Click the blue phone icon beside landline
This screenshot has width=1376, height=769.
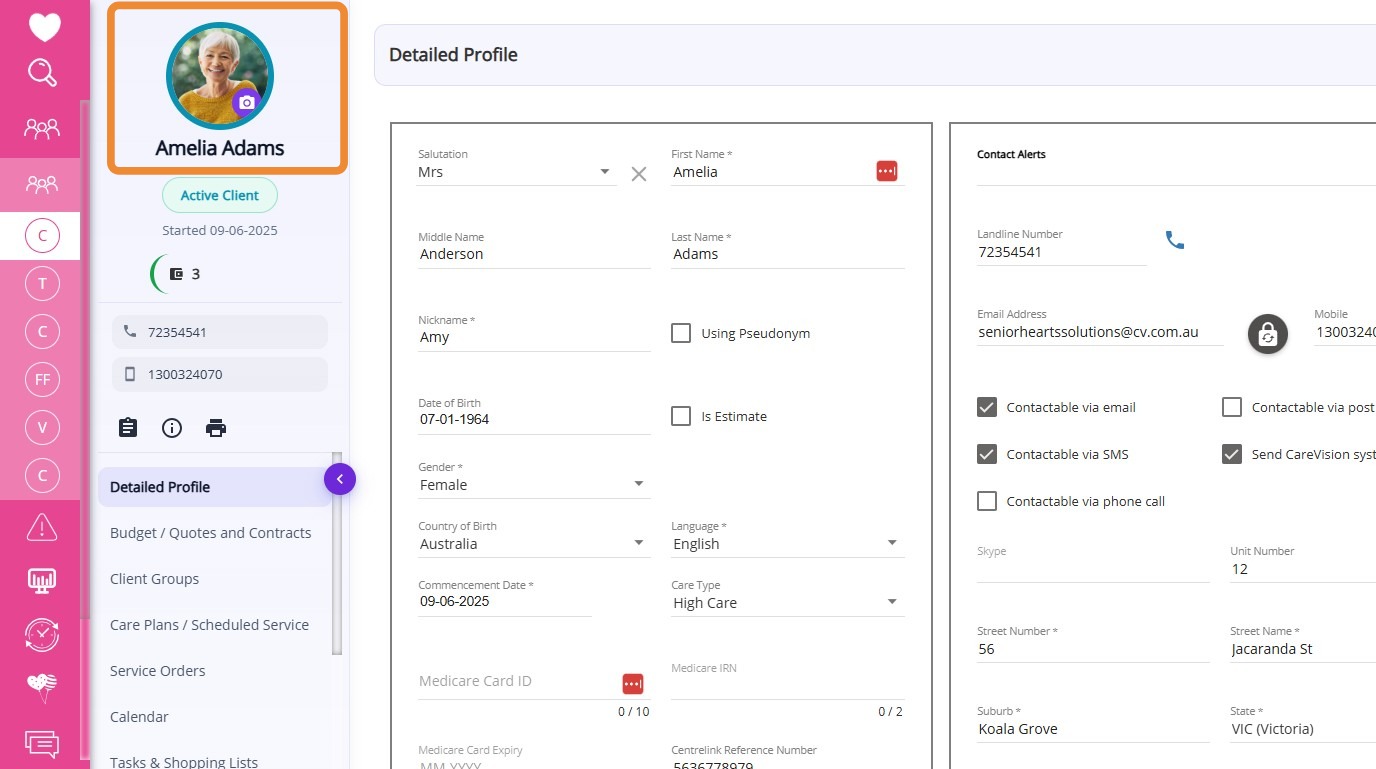click(1175, 241)
